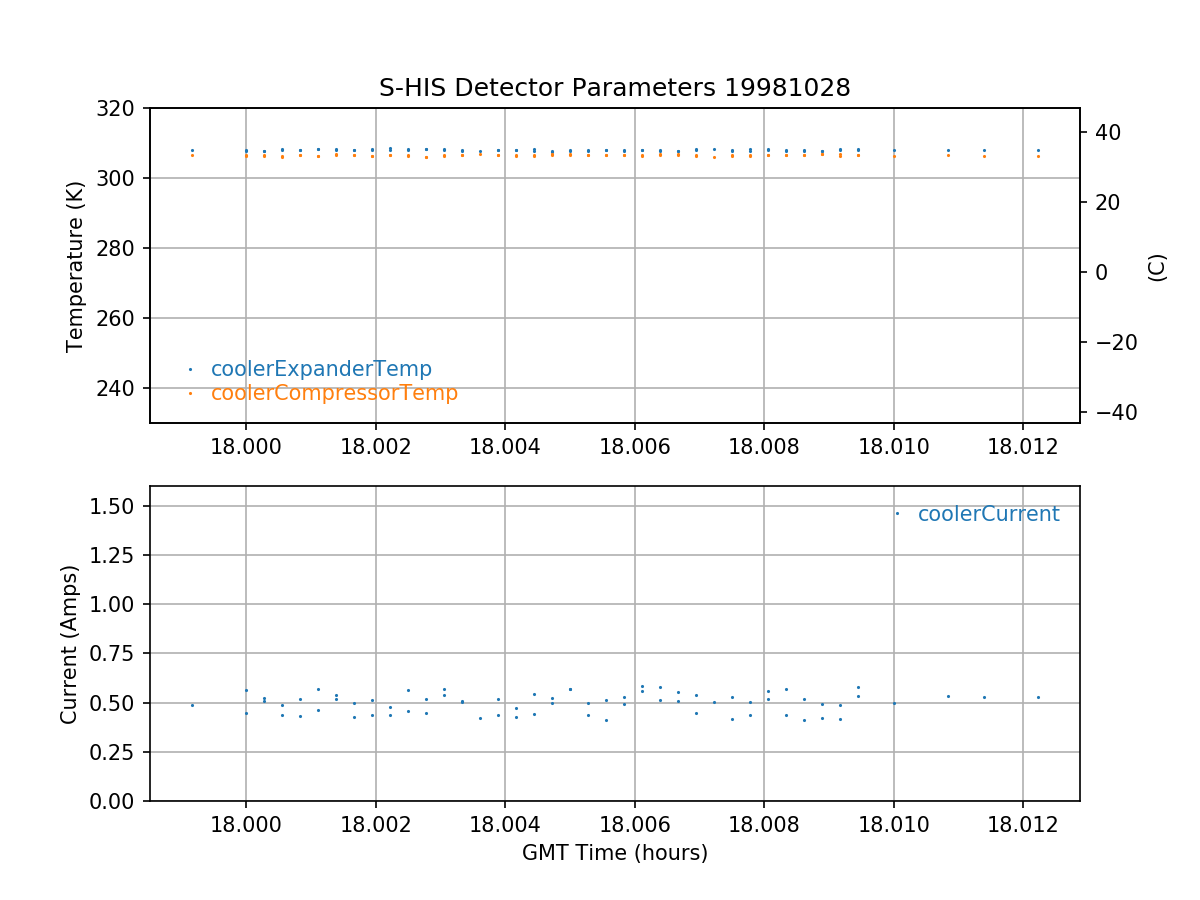The width and height of the screenshot is (1200, 900).
Task: Click the 18.006 tick under the current plot
Action: point(634,823)
